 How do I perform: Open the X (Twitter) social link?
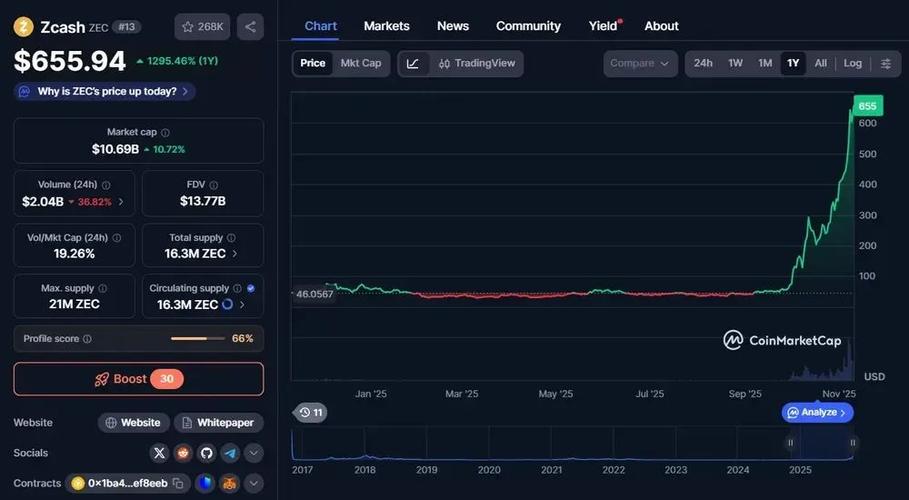(x=159, y=453)
